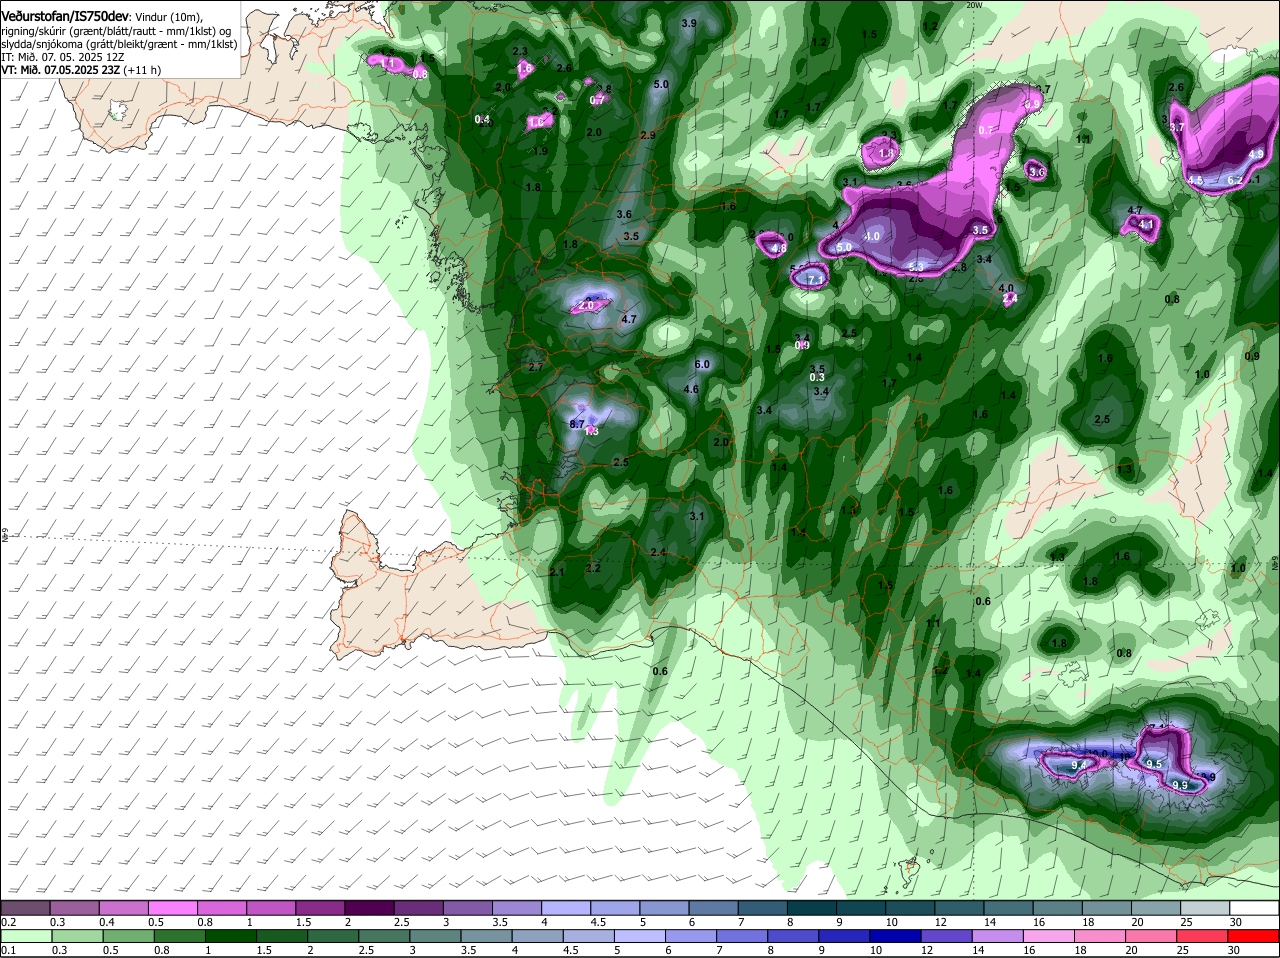Select bottom-row legend swatch labeled 0.1, palest green
Image resolution: width=1280 pixels, height=958 pixels.
26,936
